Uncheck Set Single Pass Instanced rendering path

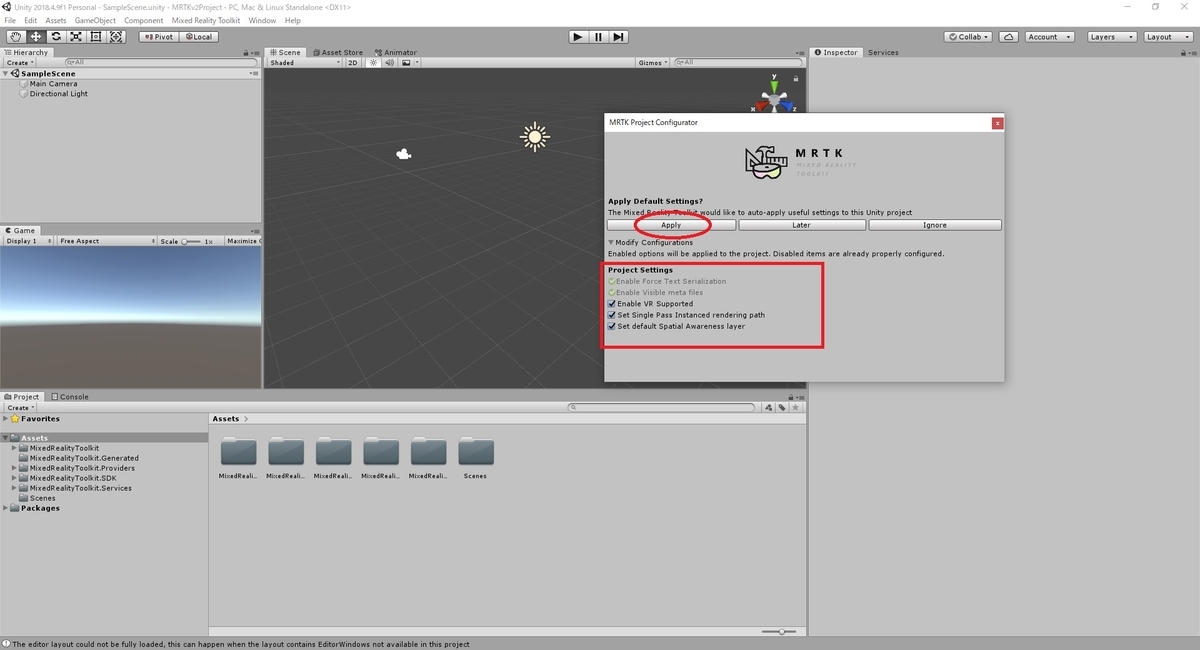point(612,315)
